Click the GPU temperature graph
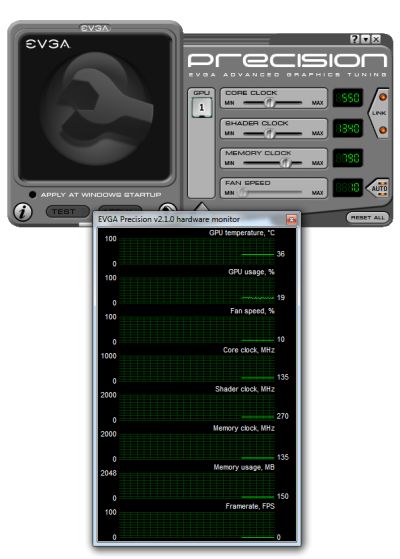Viewport: 400px width, 559px height. tap(196, 251)
